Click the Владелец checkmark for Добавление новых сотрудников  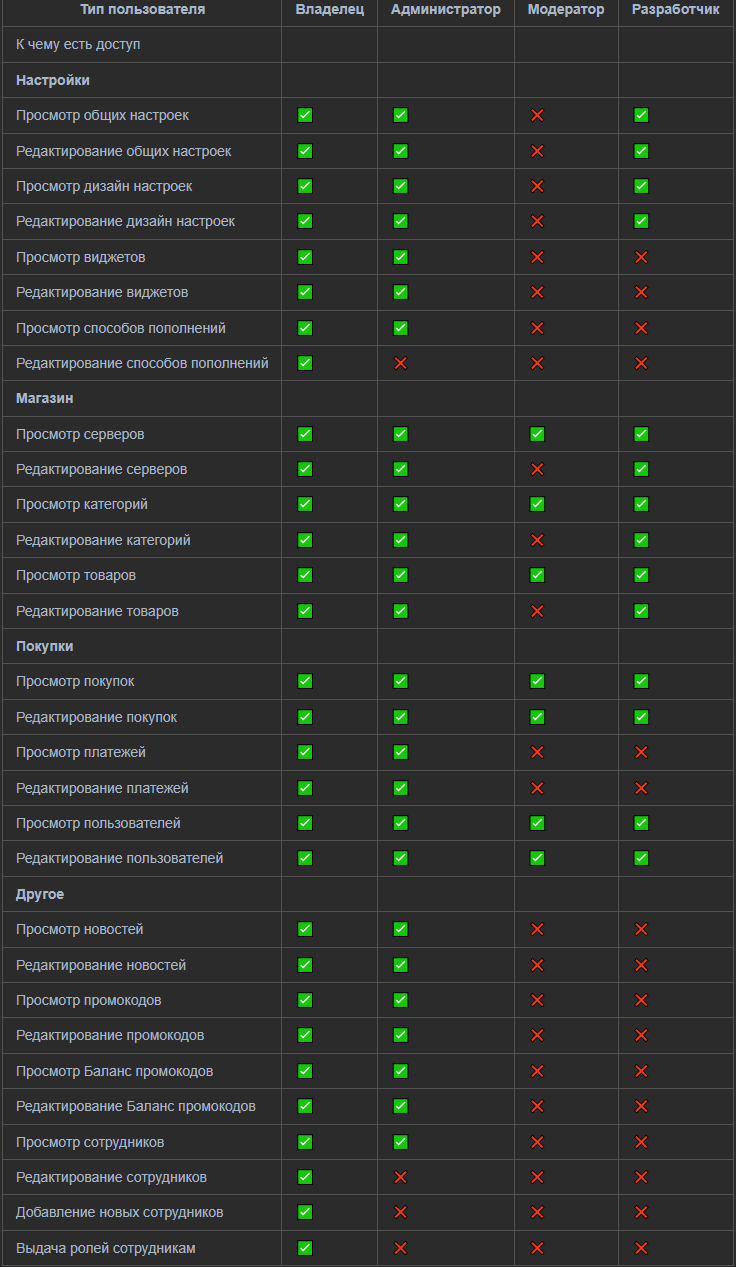coord(305,1212)
